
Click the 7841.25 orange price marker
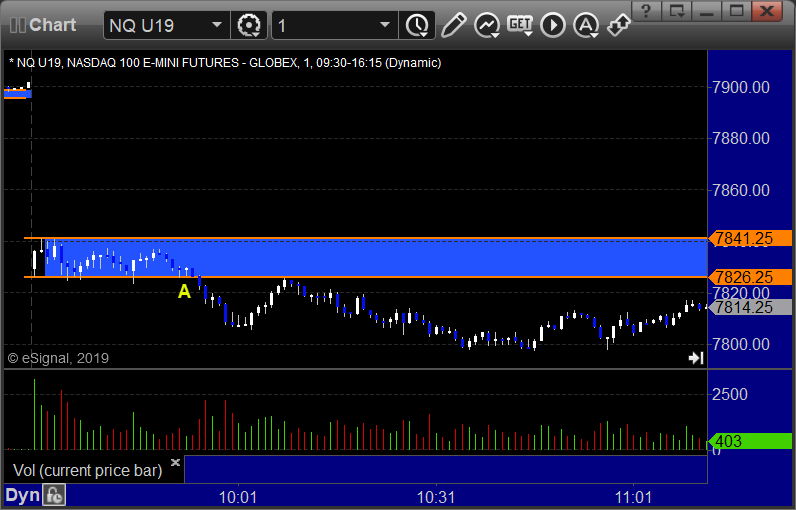point(750,238)
